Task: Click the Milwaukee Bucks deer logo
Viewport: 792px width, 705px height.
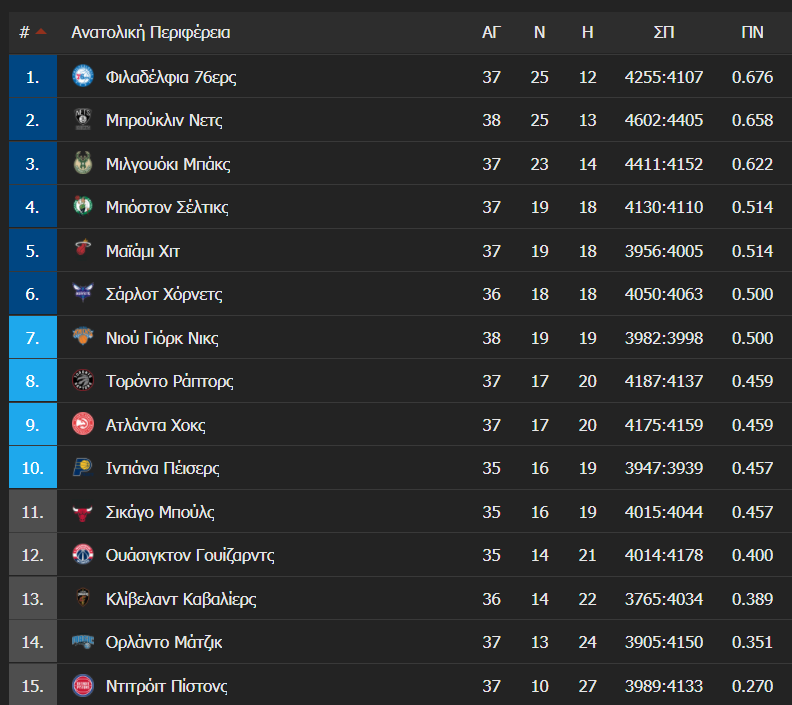Action: pyautogui.click(x=82, y=163)
